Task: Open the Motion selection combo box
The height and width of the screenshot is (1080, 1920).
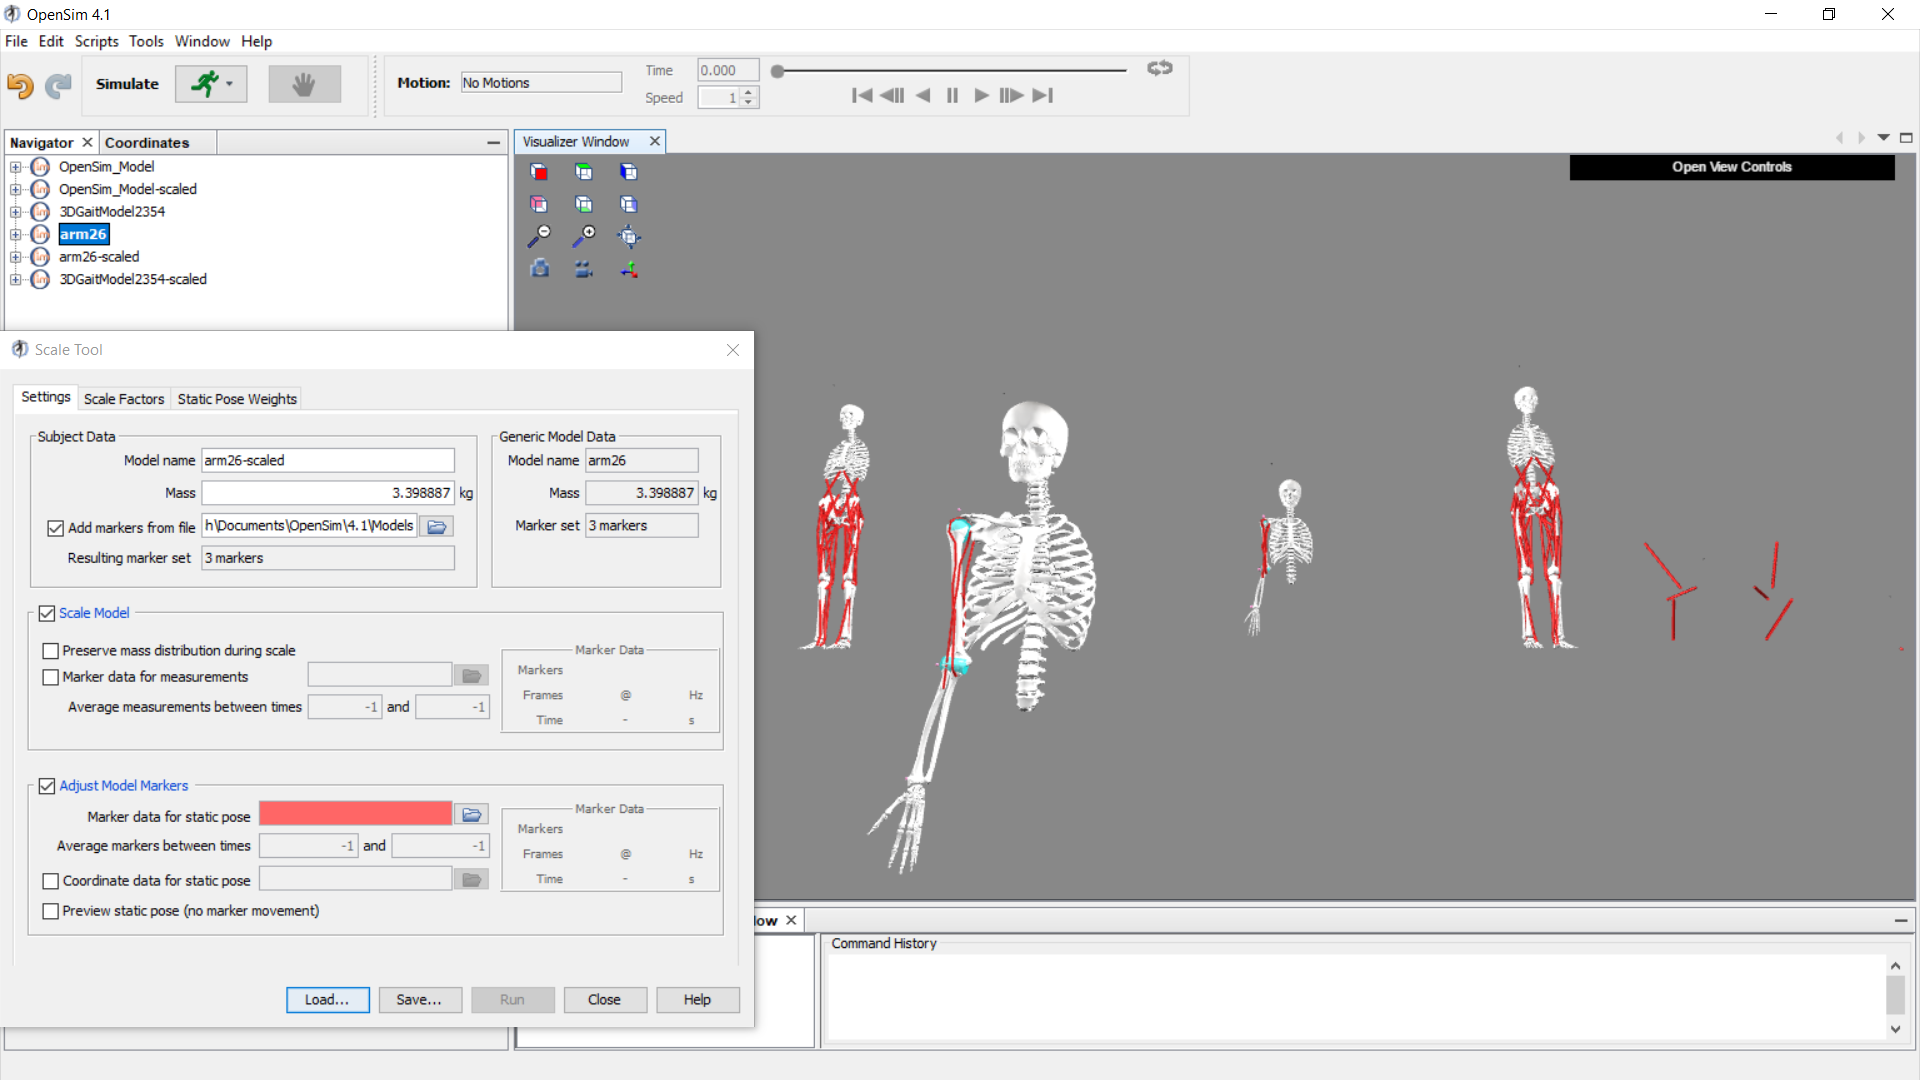Action: [541, 83]
